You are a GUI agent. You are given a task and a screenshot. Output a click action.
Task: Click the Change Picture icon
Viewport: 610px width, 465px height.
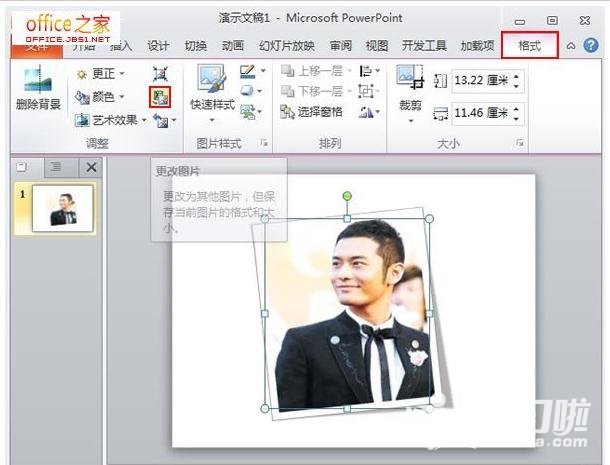point(160,97)
